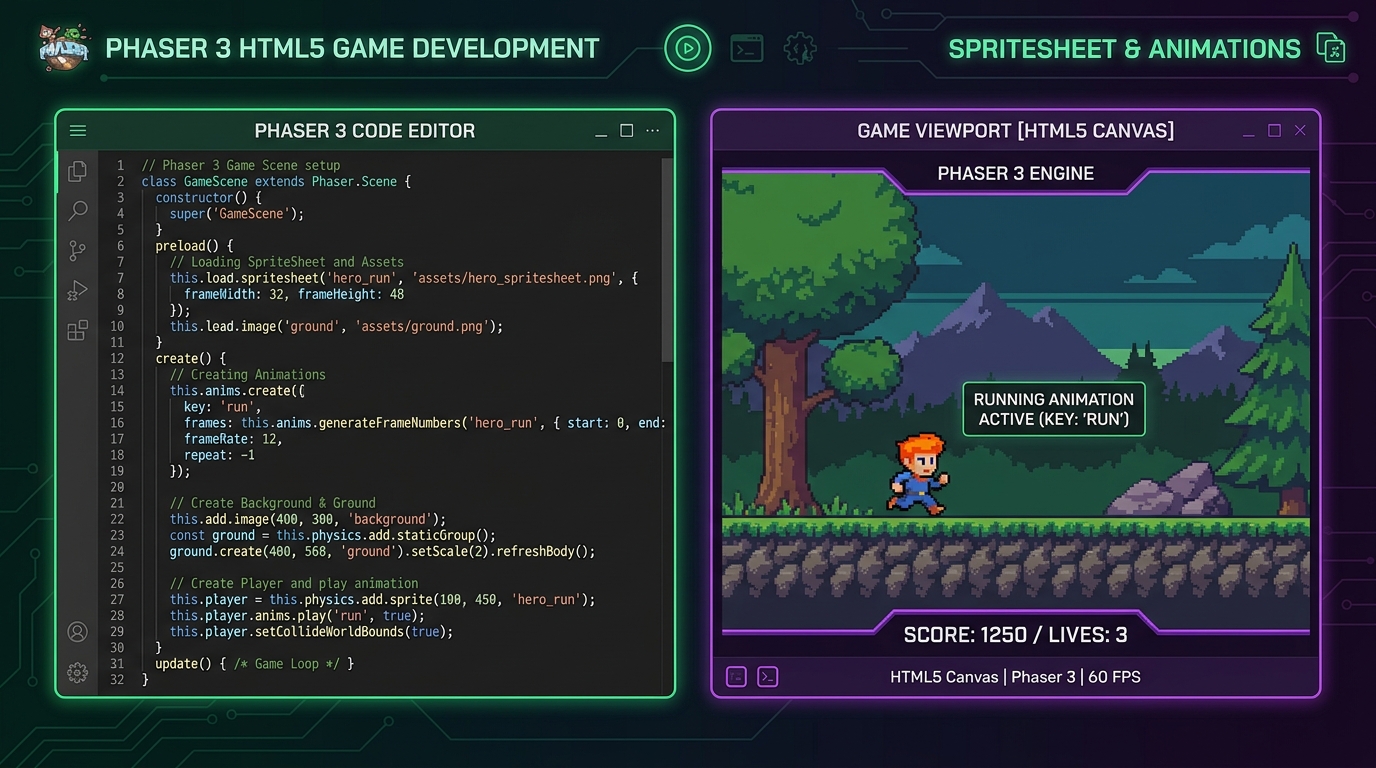The image size is (1376, 768).
Task: Click the 'this.anims.create({' line
Action: (x=237, y=390)
